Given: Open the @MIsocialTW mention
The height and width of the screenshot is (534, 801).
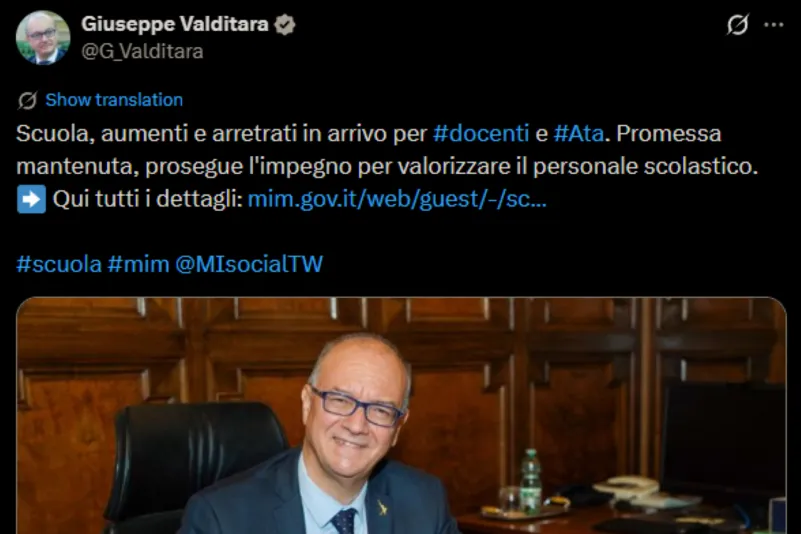Looking at the screenshot, I should (x=249, y=264).
